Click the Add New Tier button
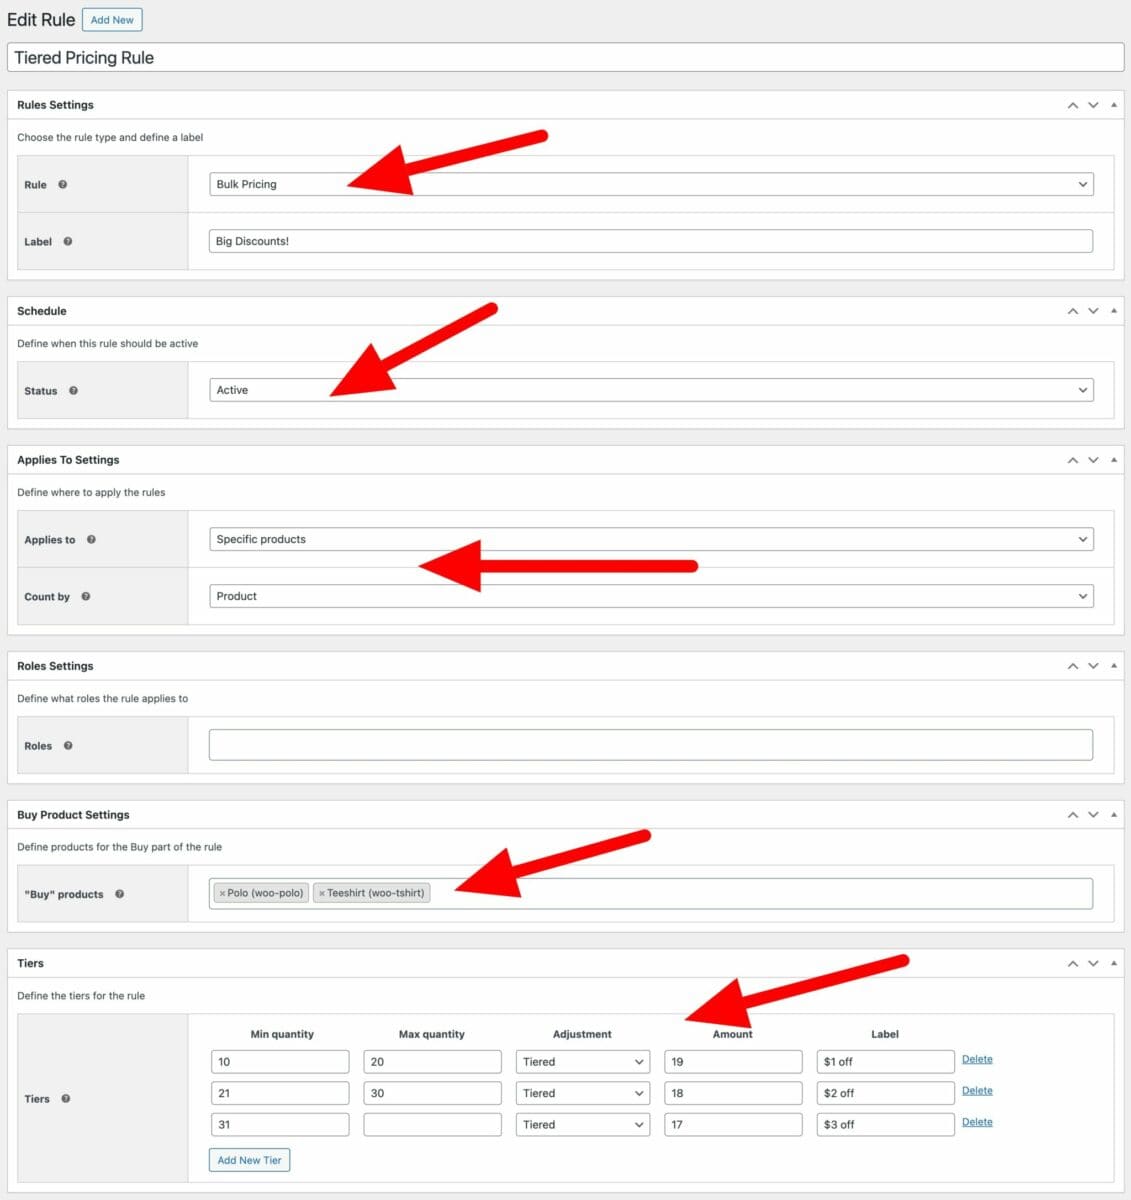This screenshot has width=1131, height=1200. click(250, 1160)
